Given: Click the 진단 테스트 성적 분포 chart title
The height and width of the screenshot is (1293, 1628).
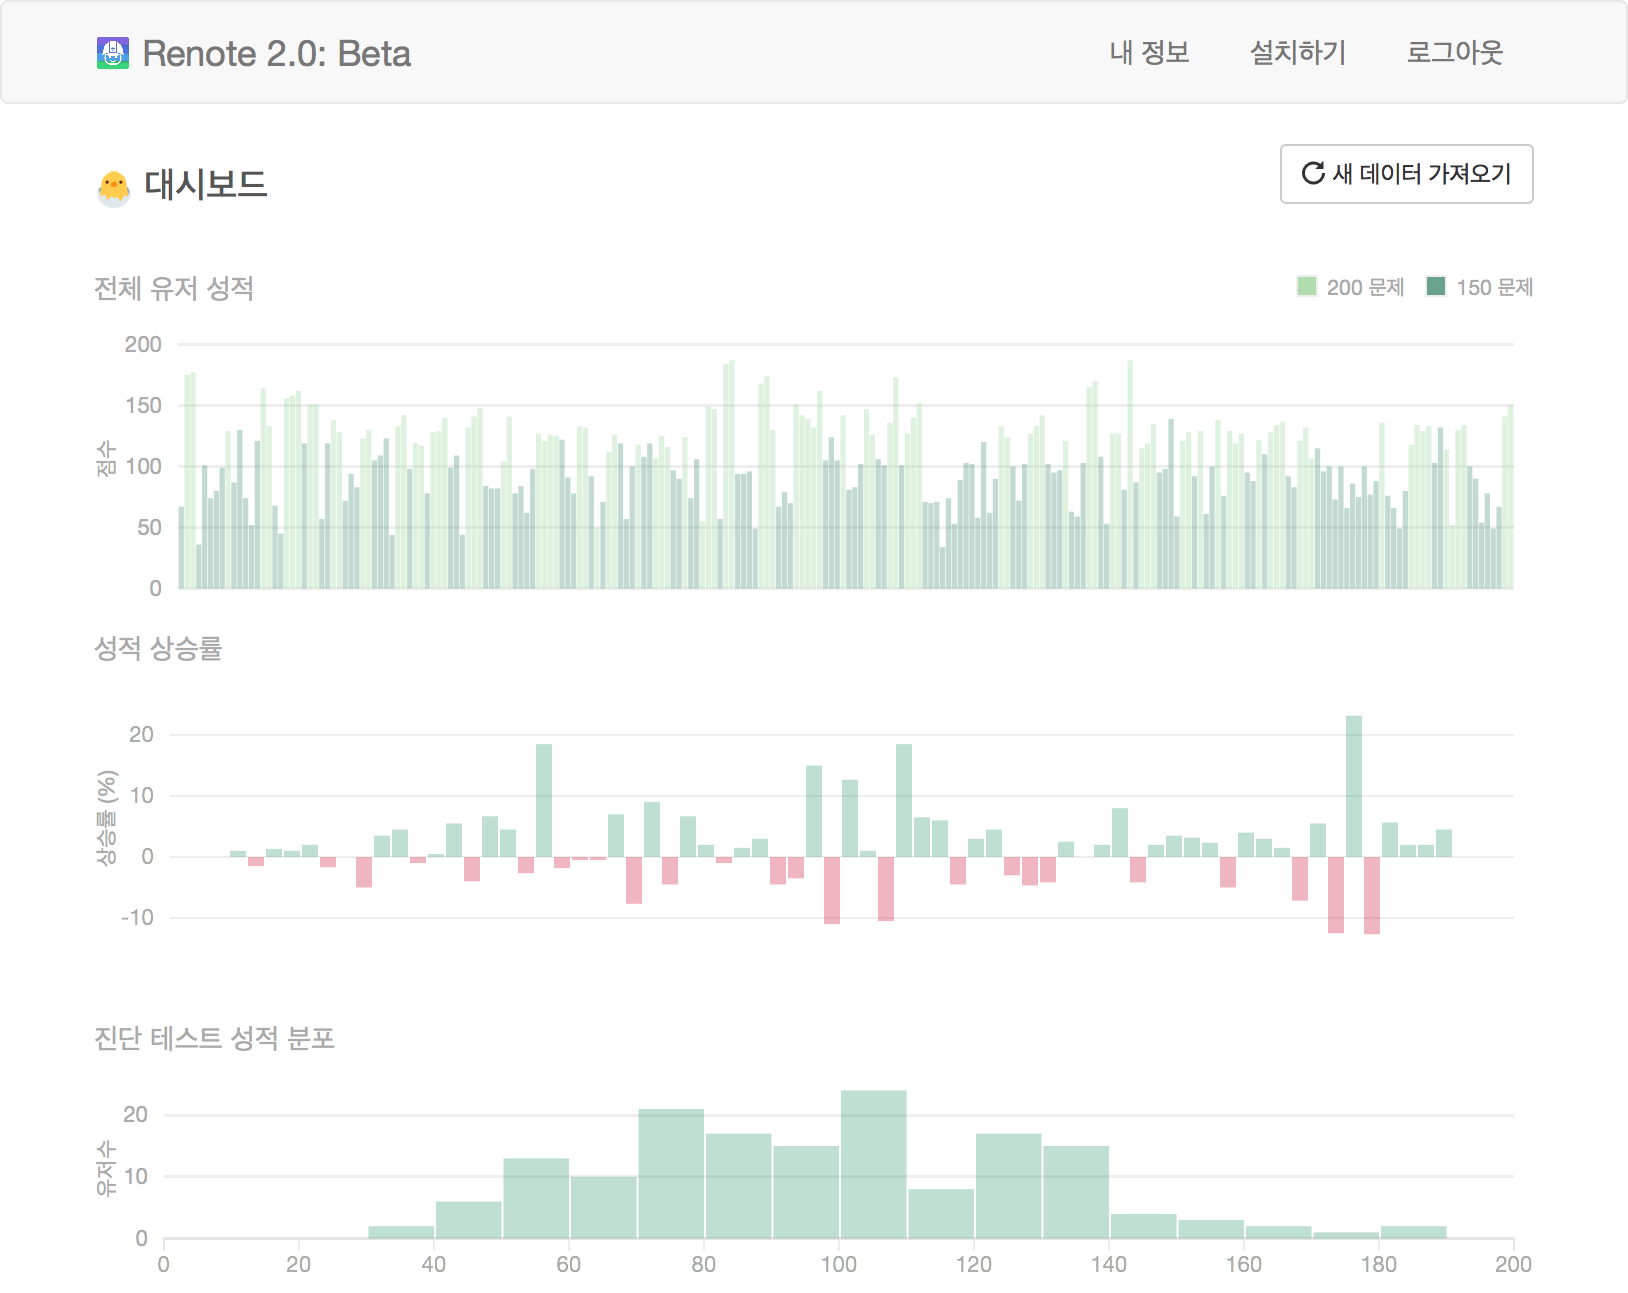Looking at the screenshot, I should coord(214,1038).
